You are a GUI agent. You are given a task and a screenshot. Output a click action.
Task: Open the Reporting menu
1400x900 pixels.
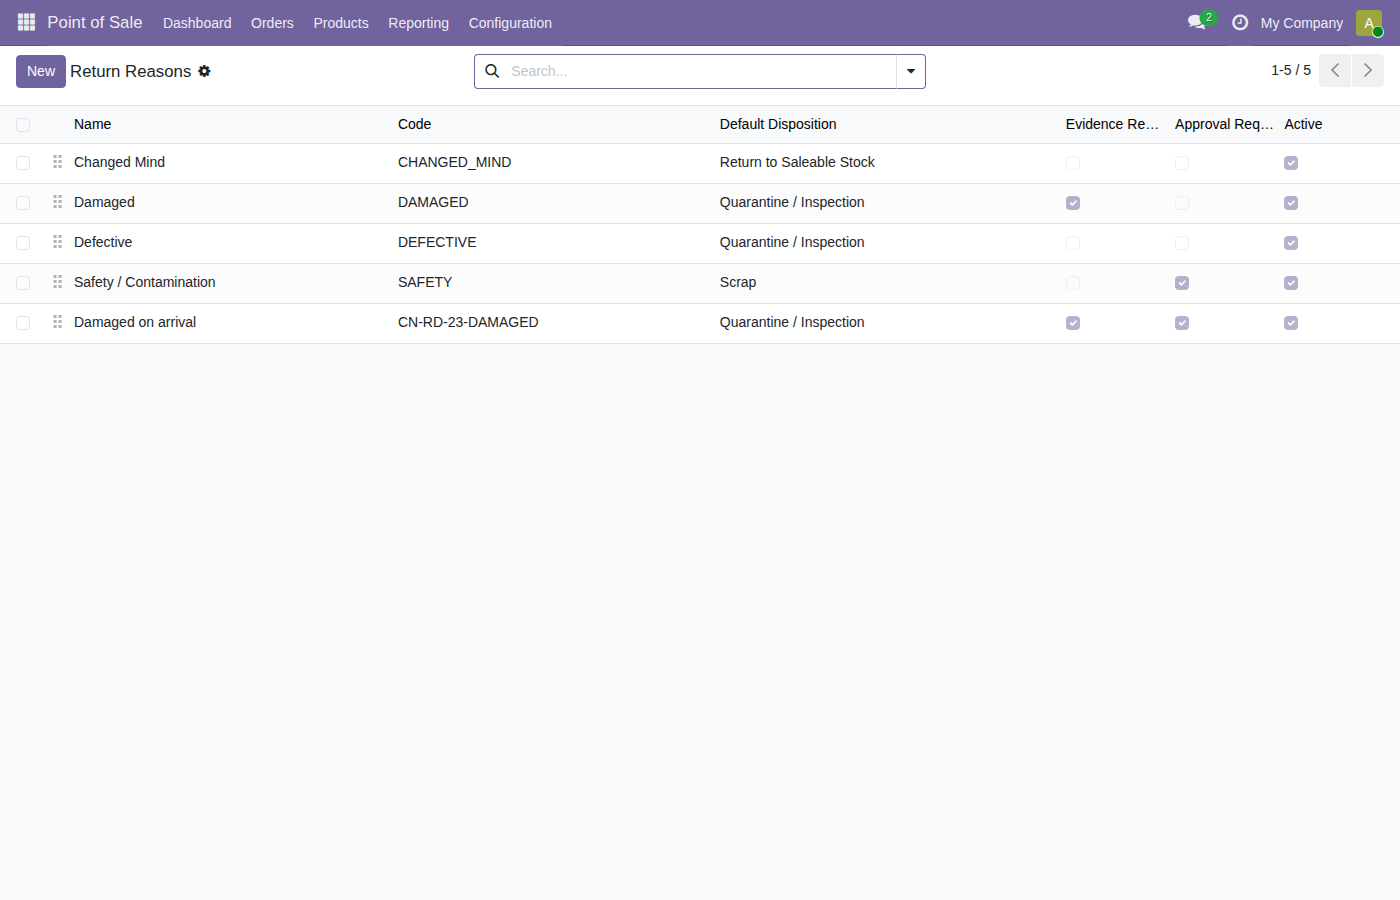(x=418, y=23)
